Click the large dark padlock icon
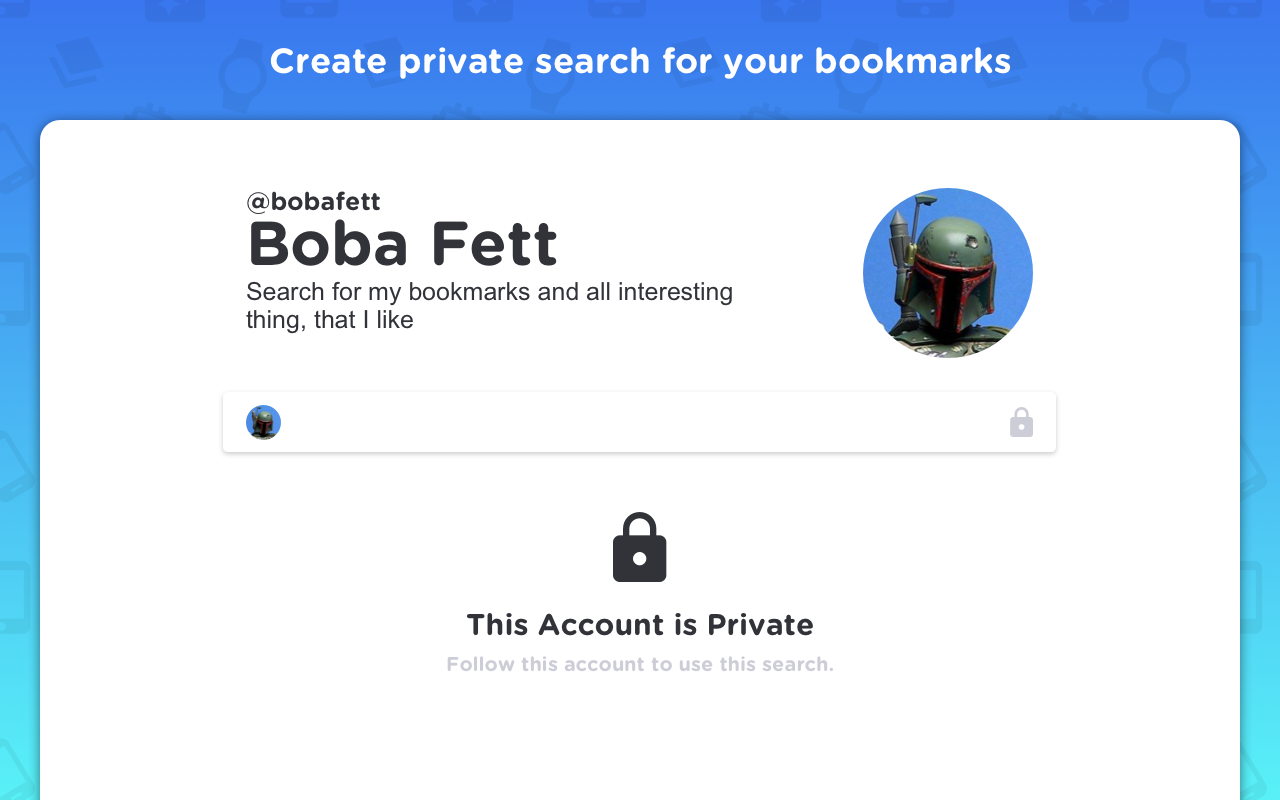This screenshot has height=800, width=1280. tap(640, 547)
